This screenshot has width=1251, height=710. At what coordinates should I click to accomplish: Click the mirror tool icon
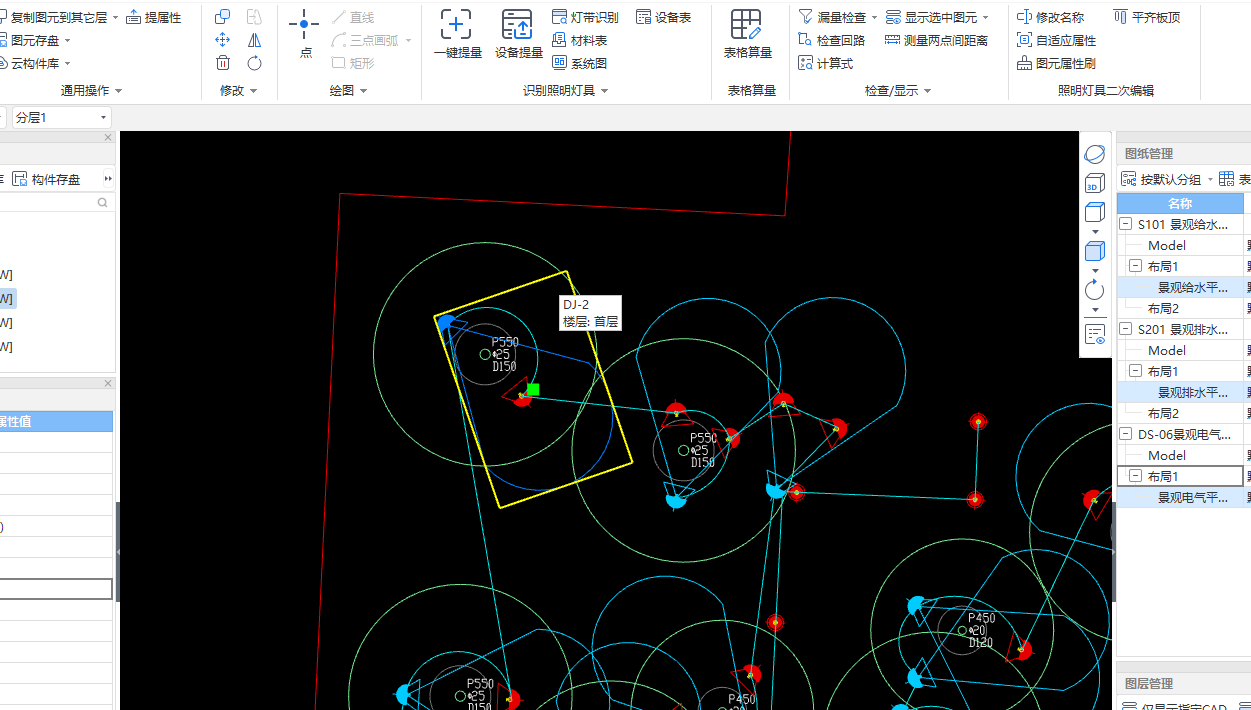[254, 40]
